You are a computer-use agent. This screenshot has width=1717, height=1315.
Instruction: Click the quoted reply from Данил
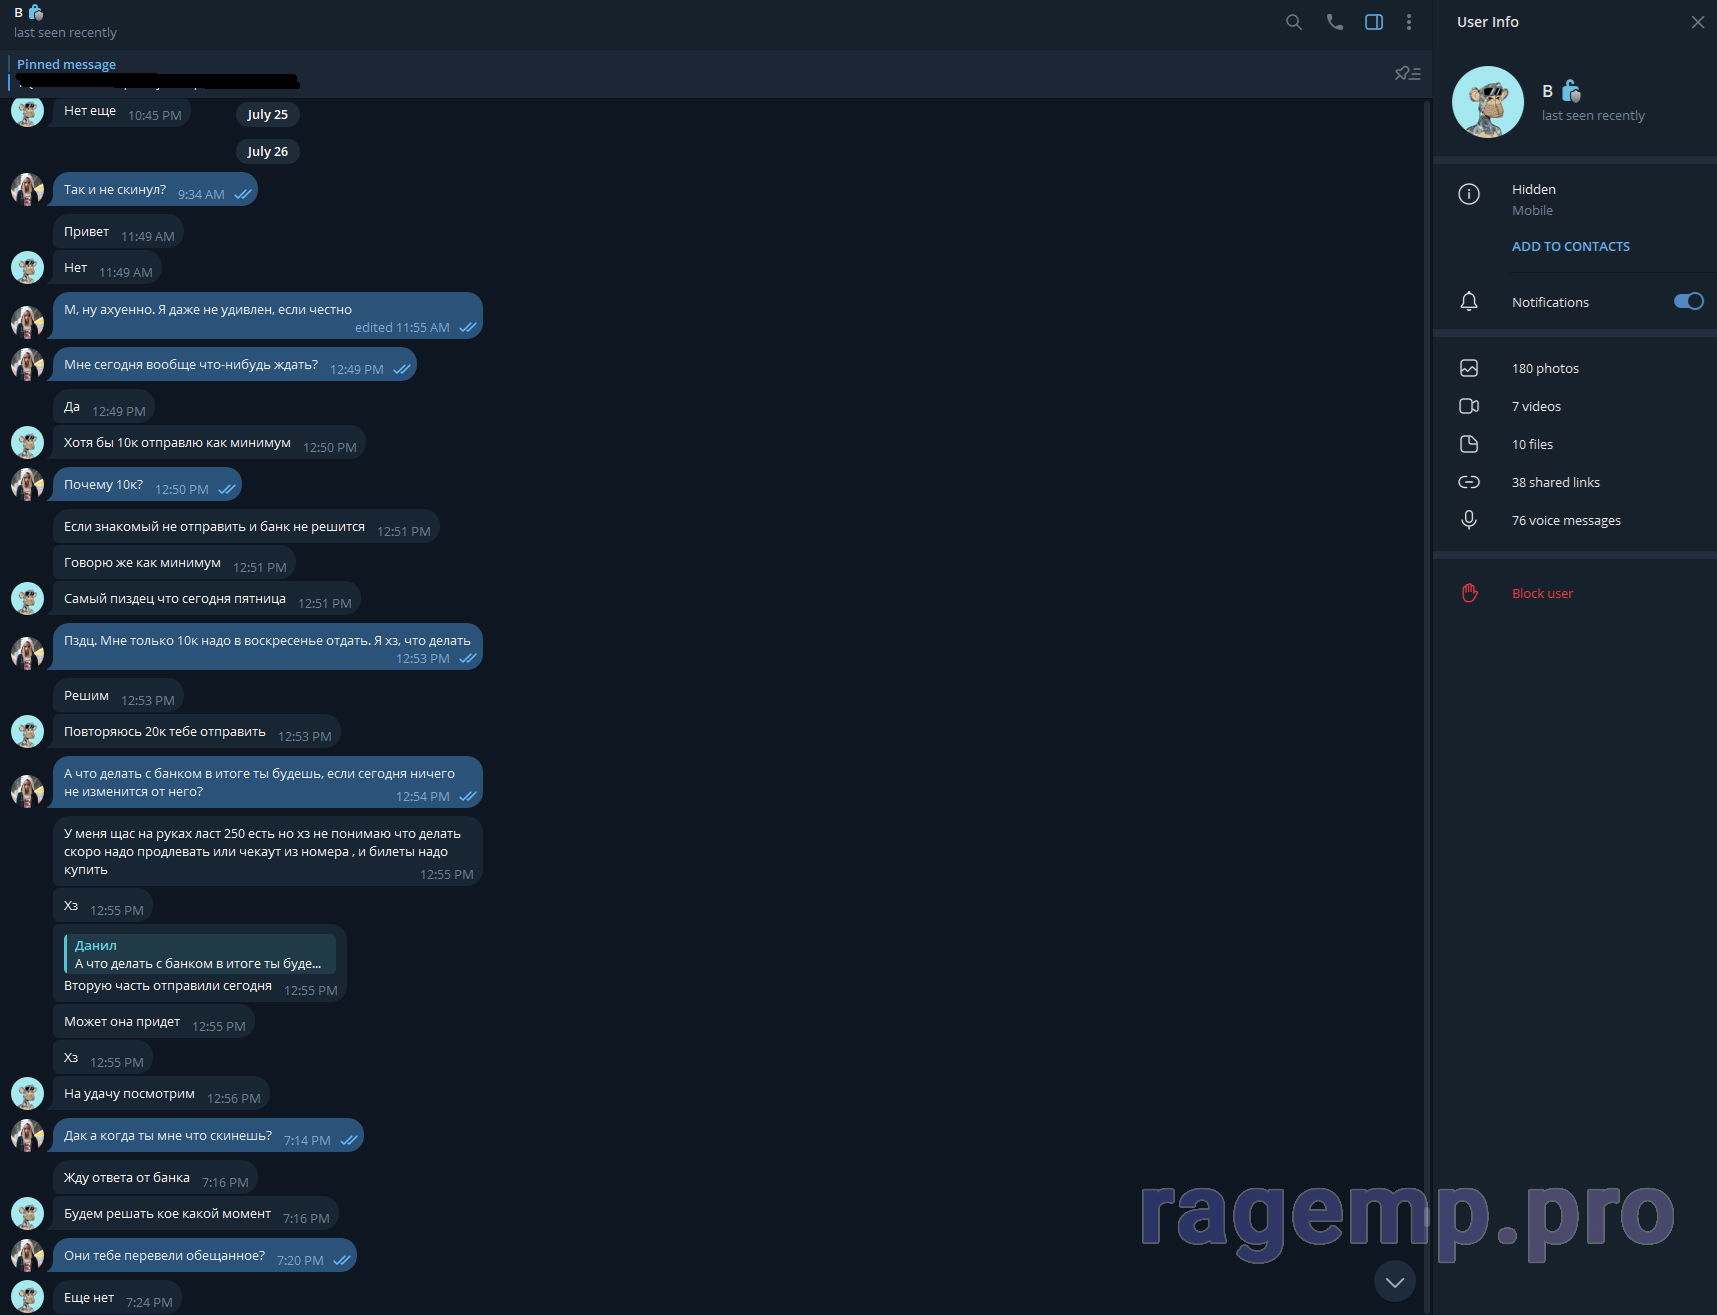coord(200,954)
